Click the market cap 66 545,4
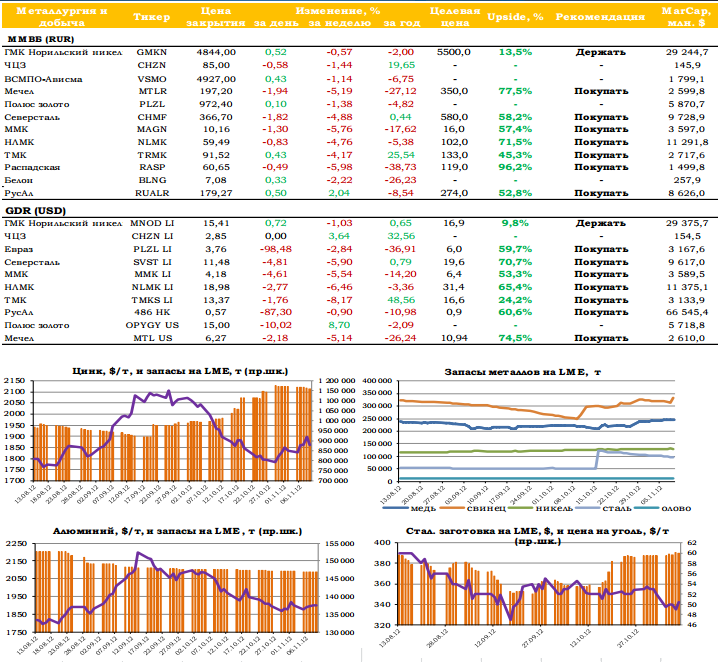The image size is (718, 670). pyautogui.click(x=687, y=312)
